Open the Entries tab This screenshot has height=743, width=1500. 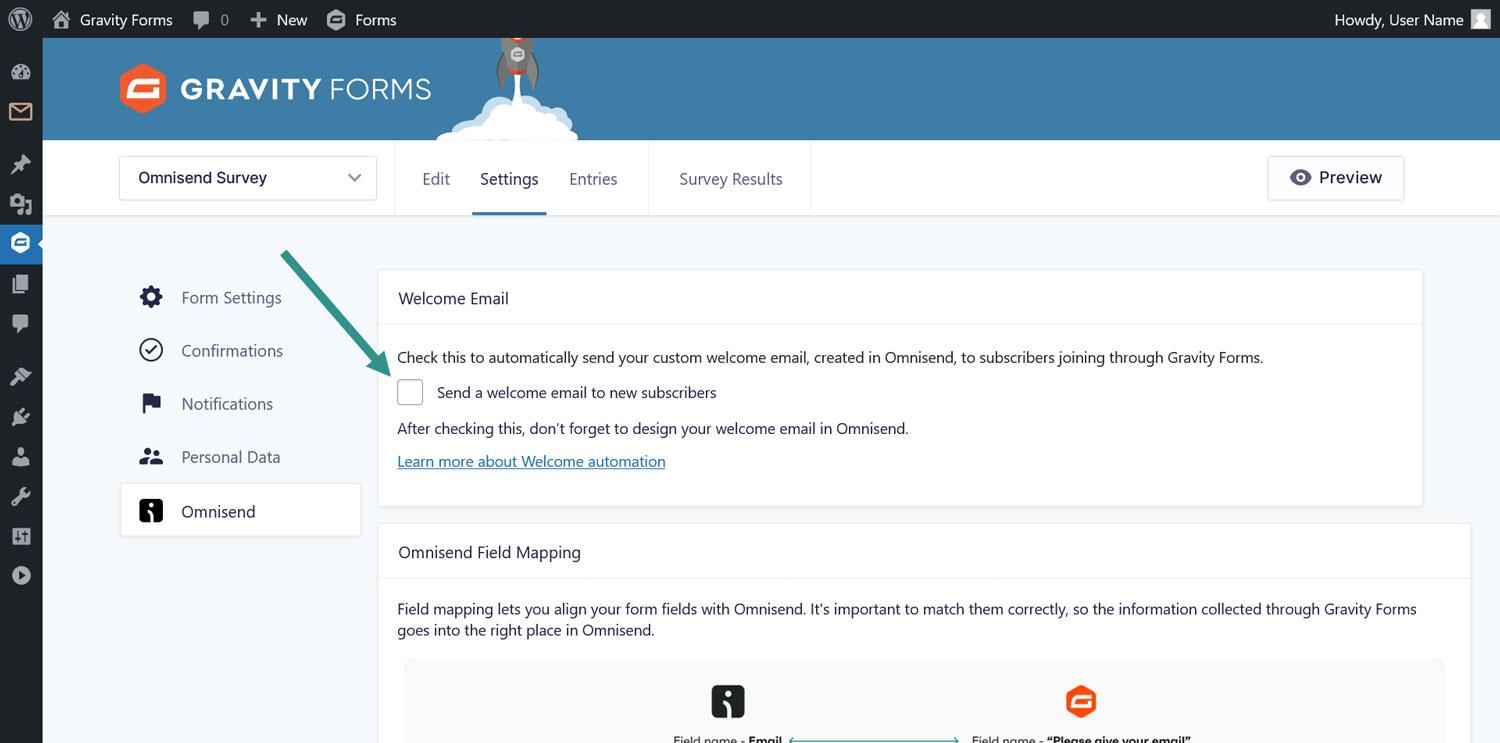click(593, 179)
